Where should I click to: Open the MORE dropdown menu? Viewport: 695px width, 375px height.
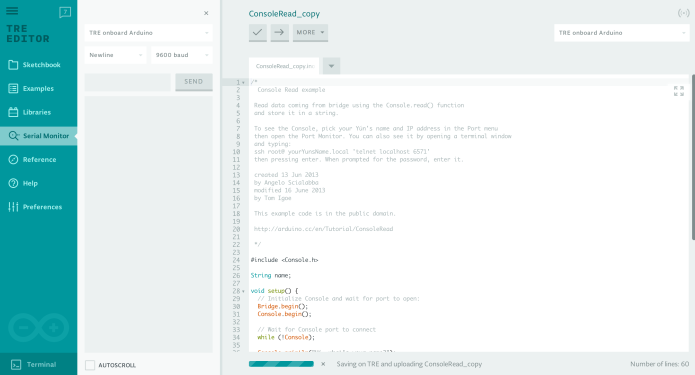click(310, 32)
